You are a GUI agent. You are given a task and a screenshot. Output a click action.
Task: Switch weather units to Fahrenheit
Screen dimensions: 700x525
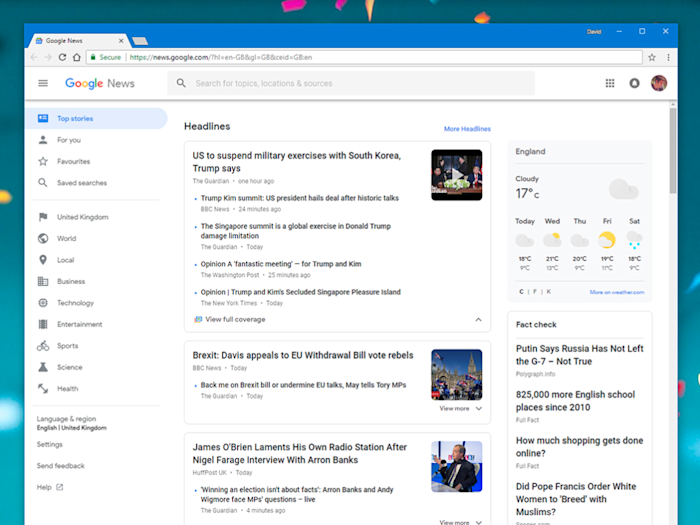[535, 292]
